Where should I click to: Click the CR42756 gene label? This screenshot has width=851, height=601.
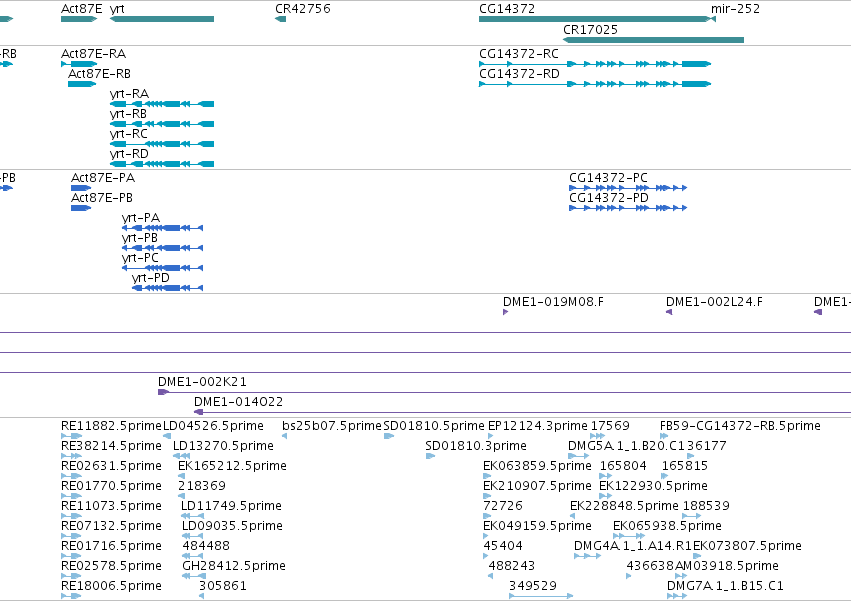pyautogui.click(x=302, y=9)
